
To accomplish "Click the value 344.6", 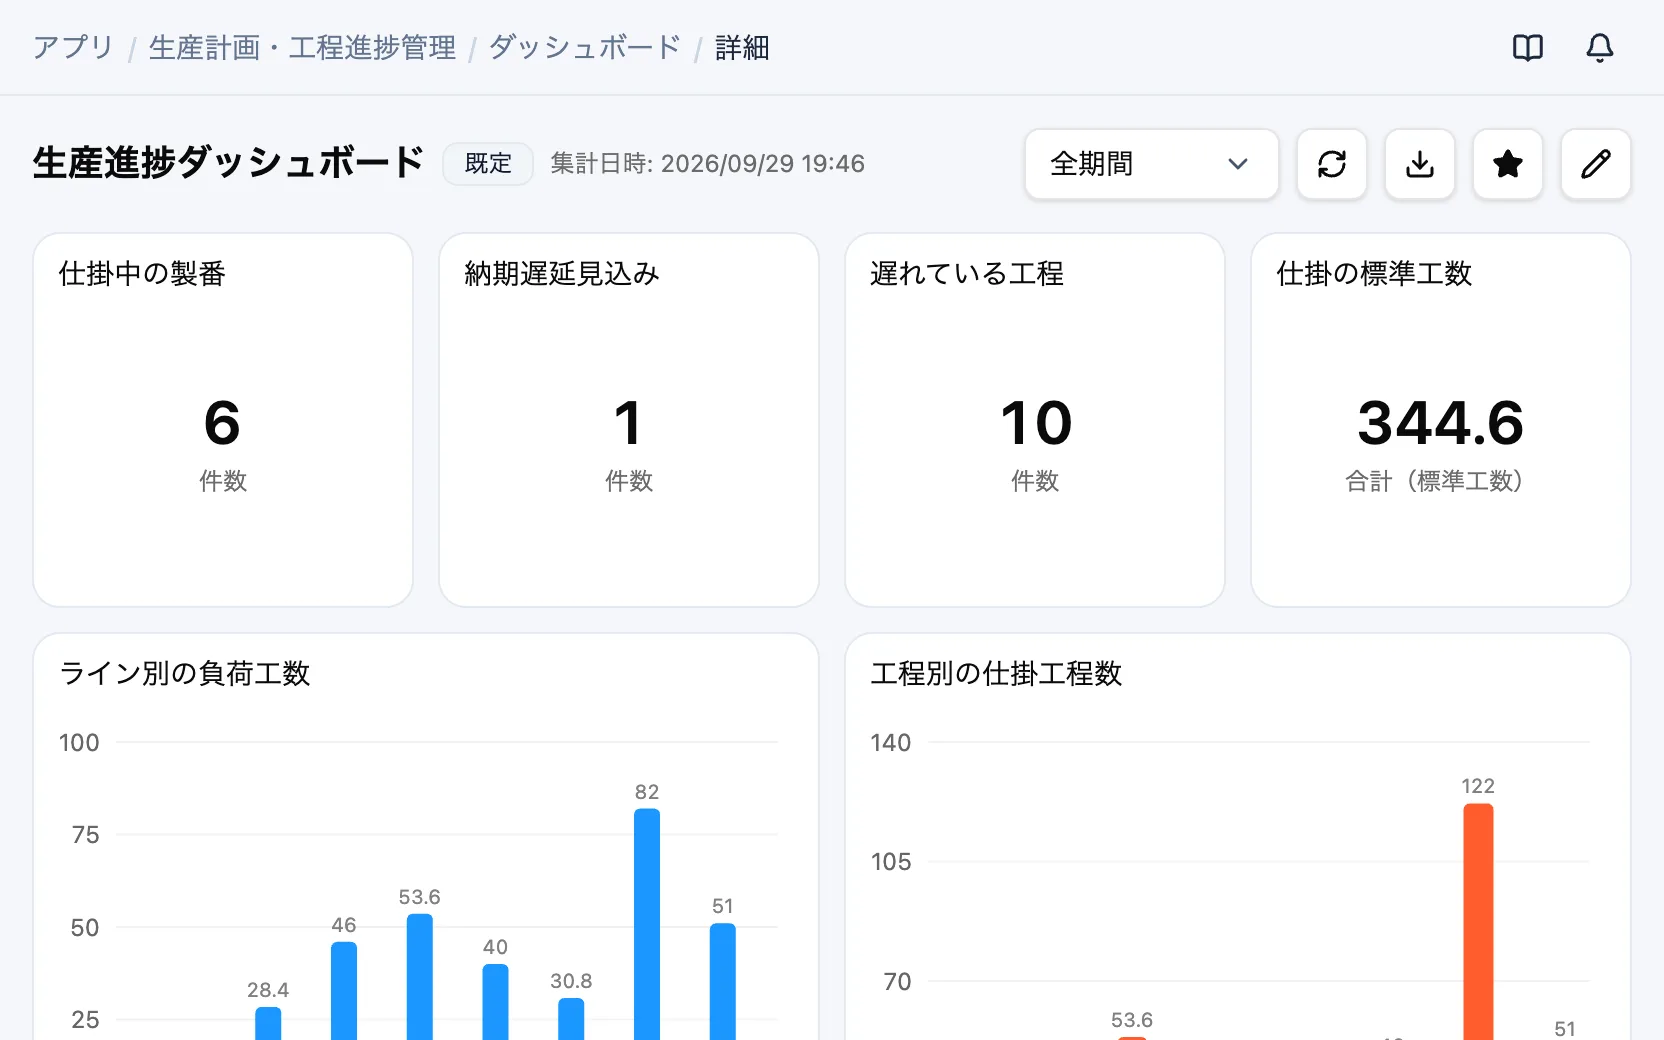I will tap(1440, 423).
